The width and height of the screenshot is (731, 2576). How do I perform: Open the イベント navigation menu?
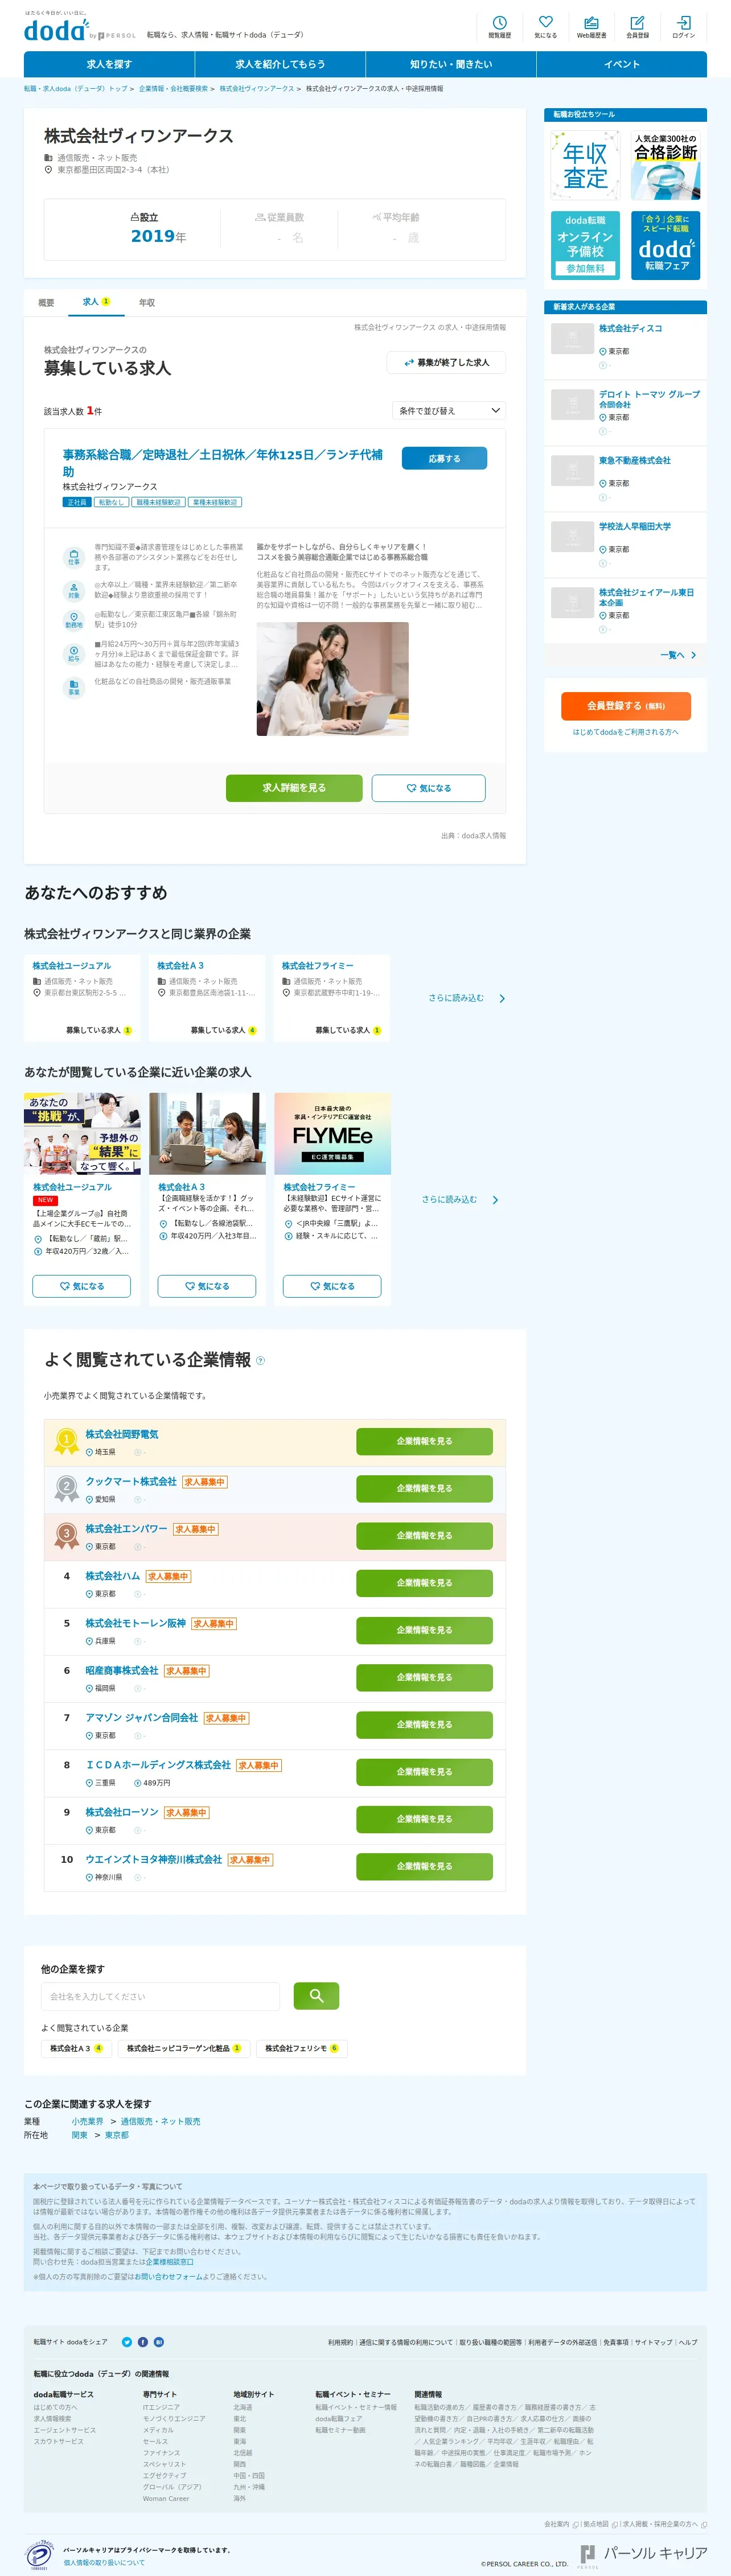click(x=621, y=64)
